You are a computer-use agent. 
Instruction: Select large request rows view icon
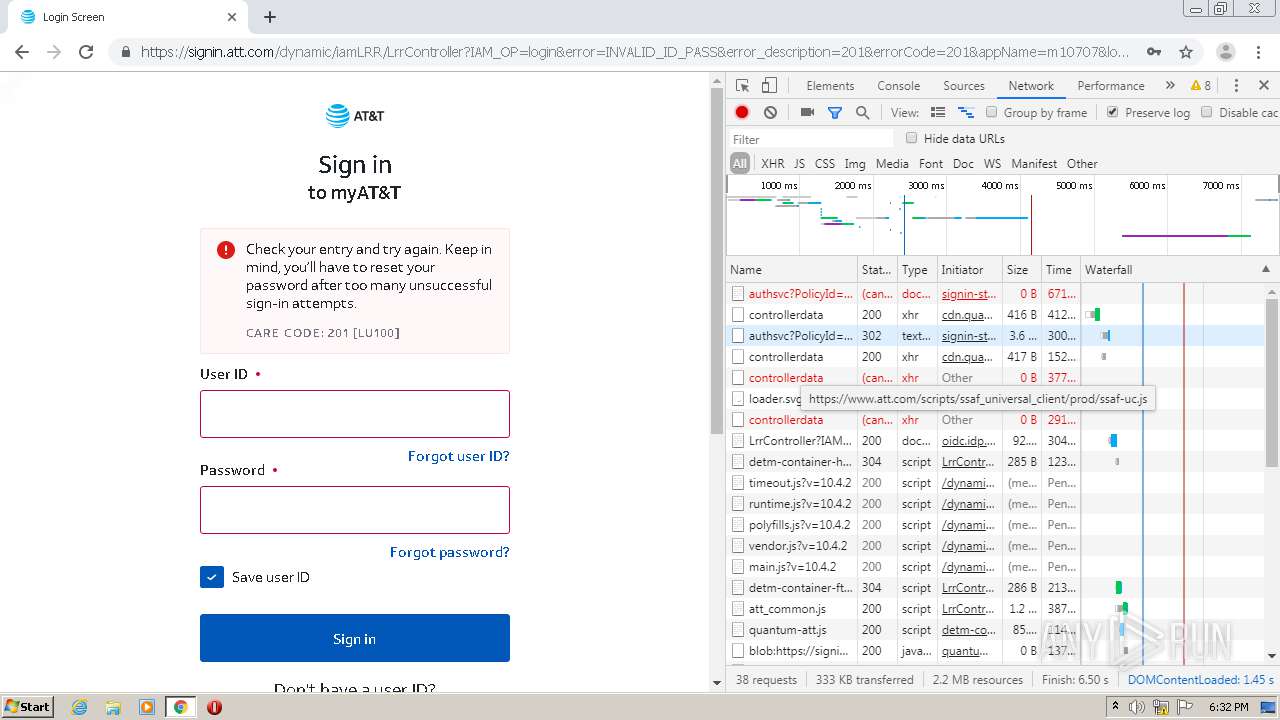pos(938,113)
